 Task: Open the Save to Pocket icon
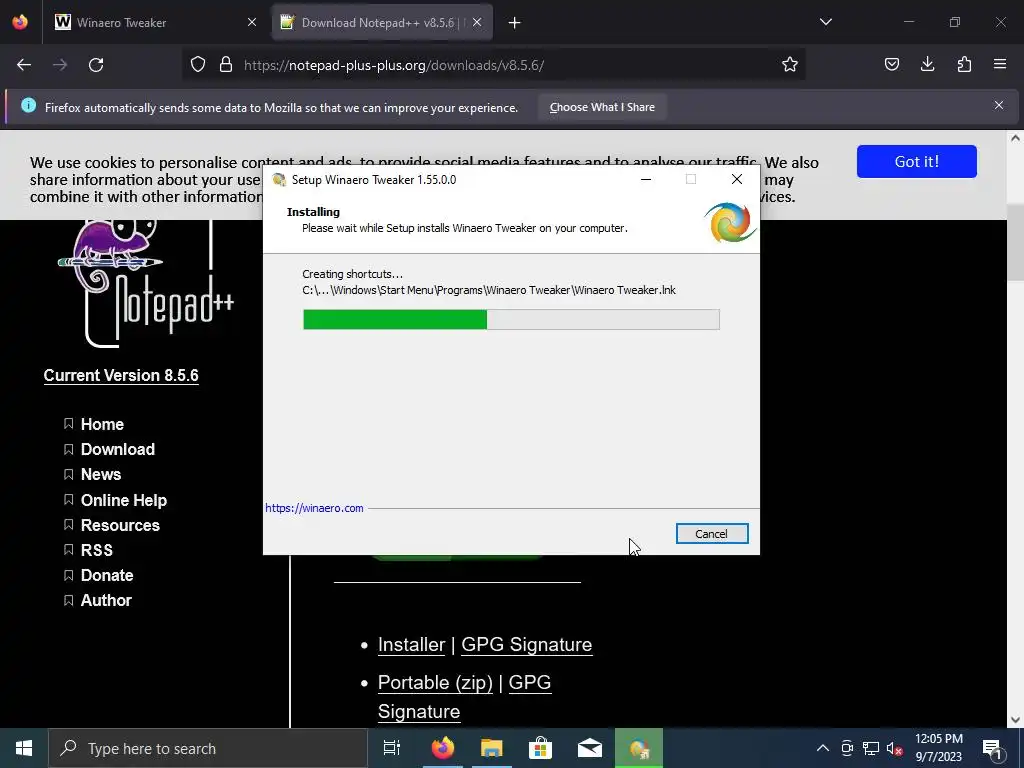click(x=891, y=65)
